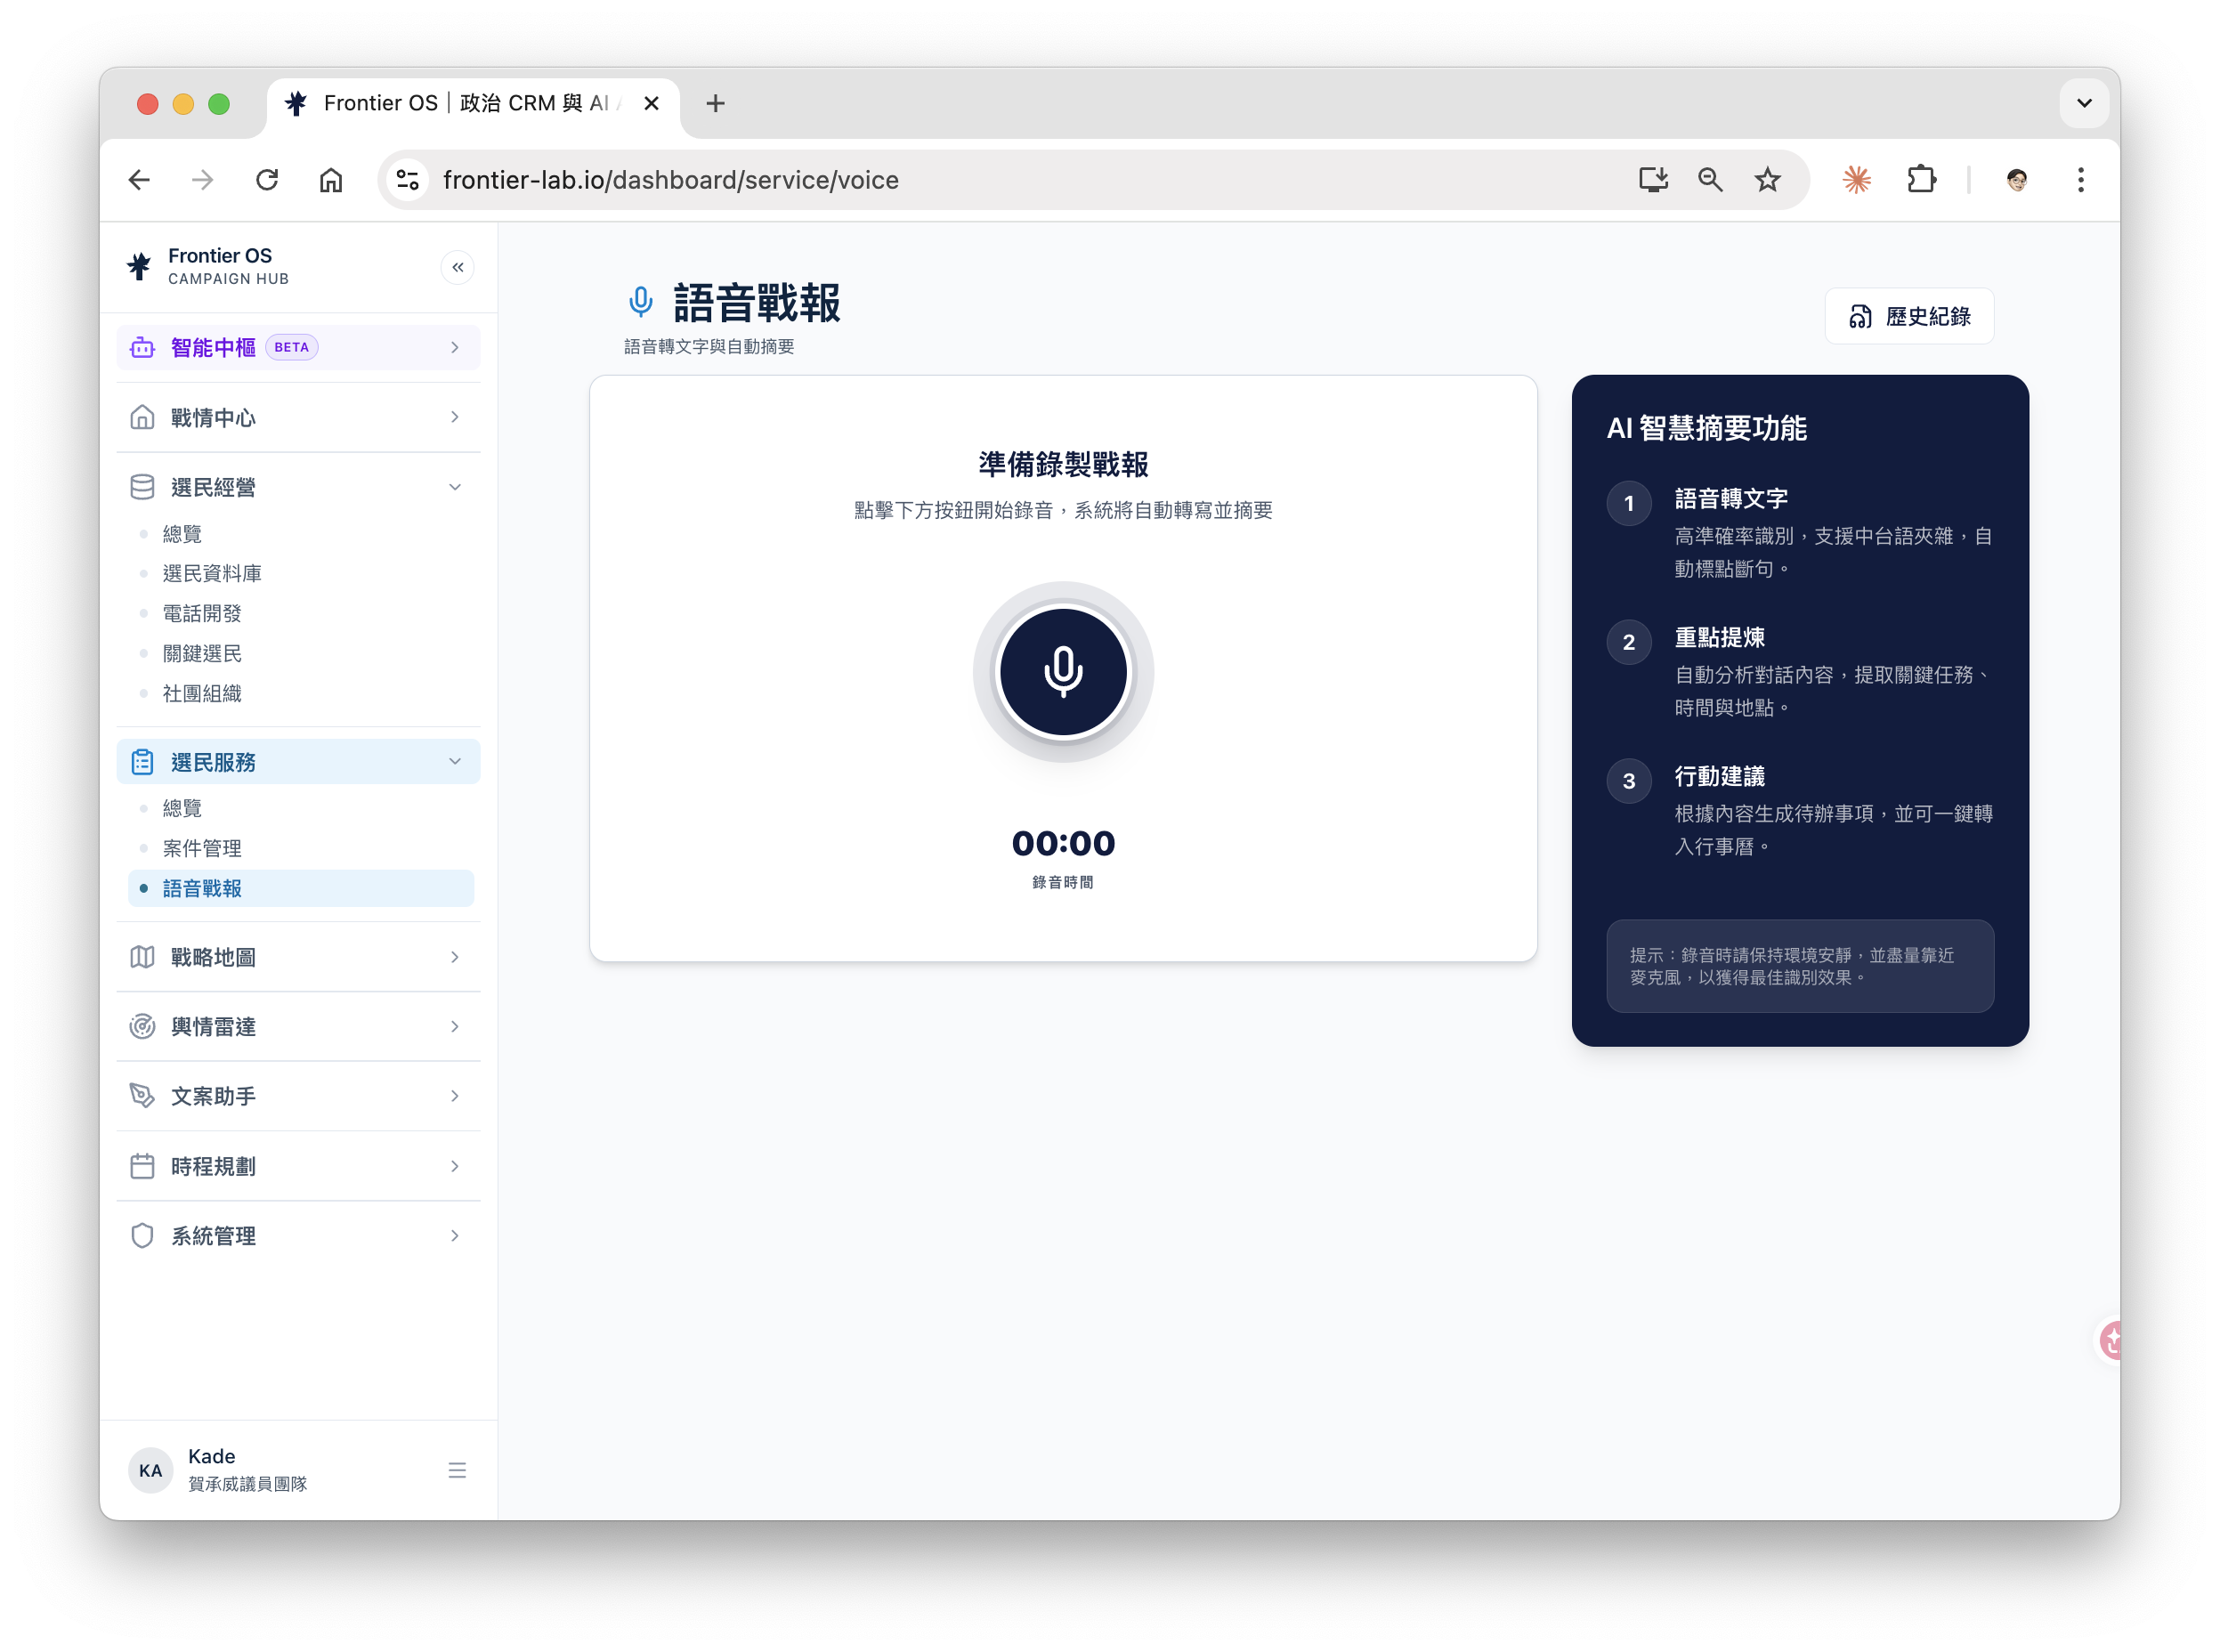This screenshot has width=2220, height=1652.
Task: Open the 歷史紀錄 history button
Action: tap(1909, 316)
